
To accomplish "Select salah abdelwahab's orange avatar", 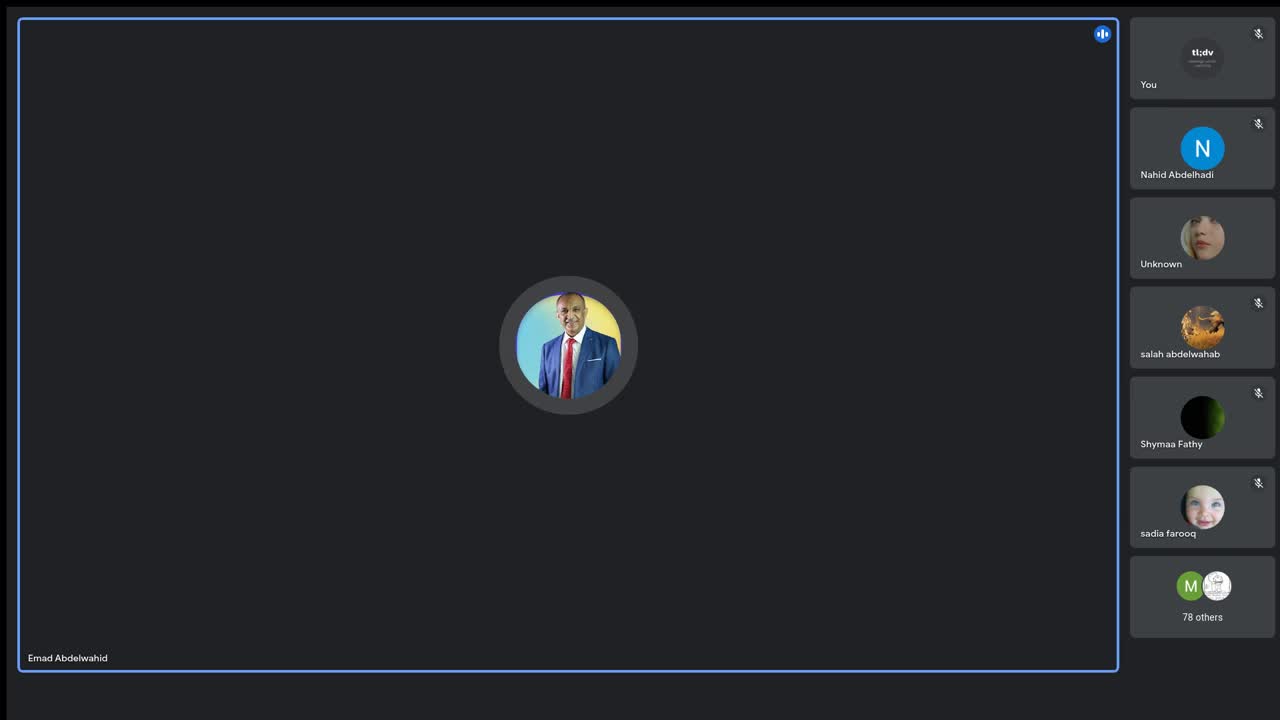I will 1202,327.
